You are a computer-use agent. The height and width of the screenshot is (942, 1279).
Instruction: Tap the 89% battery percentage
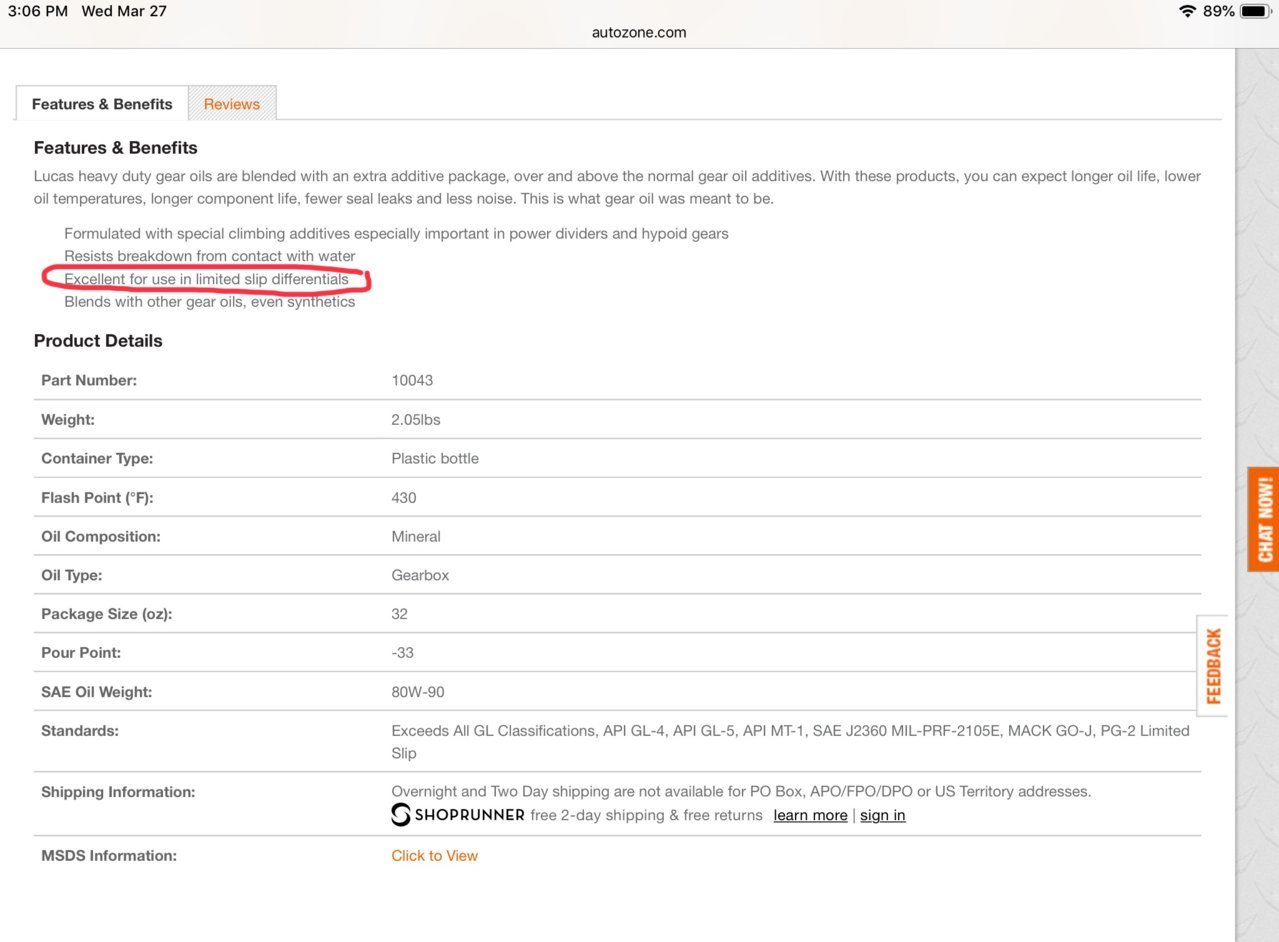coord(1219,11)
